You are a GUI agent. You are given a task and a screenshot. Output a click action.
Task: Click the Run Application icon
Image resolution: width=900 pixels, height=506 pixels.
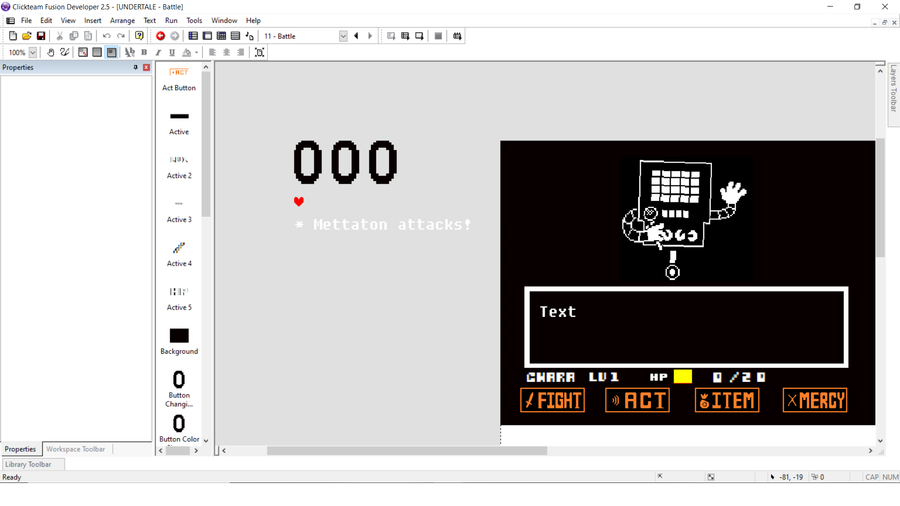pyautogui.click(x=405, y=36)
